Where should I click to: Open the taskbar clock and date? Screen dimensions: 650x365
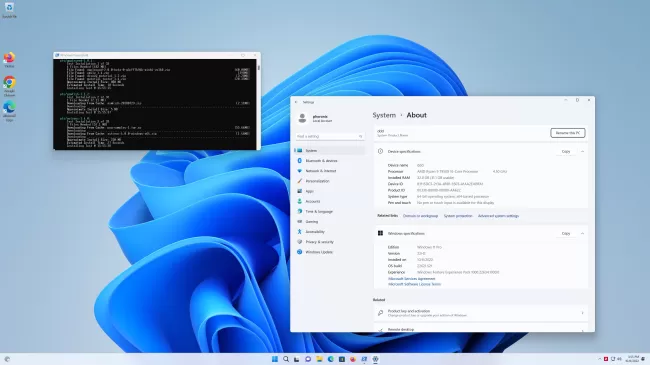tap(633, 359)
